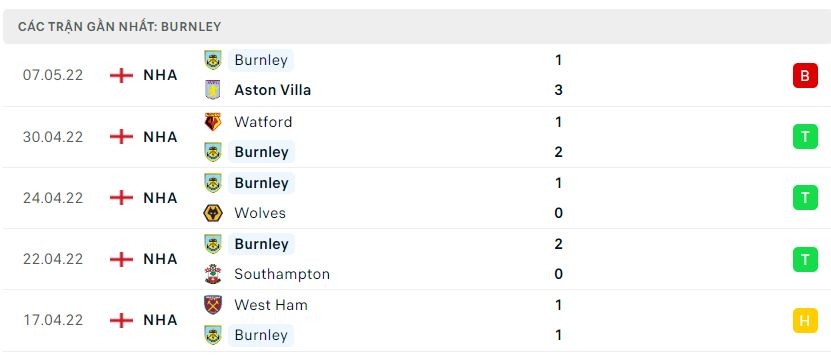Select the 24.04.22 match date

[x=53, y=198]
